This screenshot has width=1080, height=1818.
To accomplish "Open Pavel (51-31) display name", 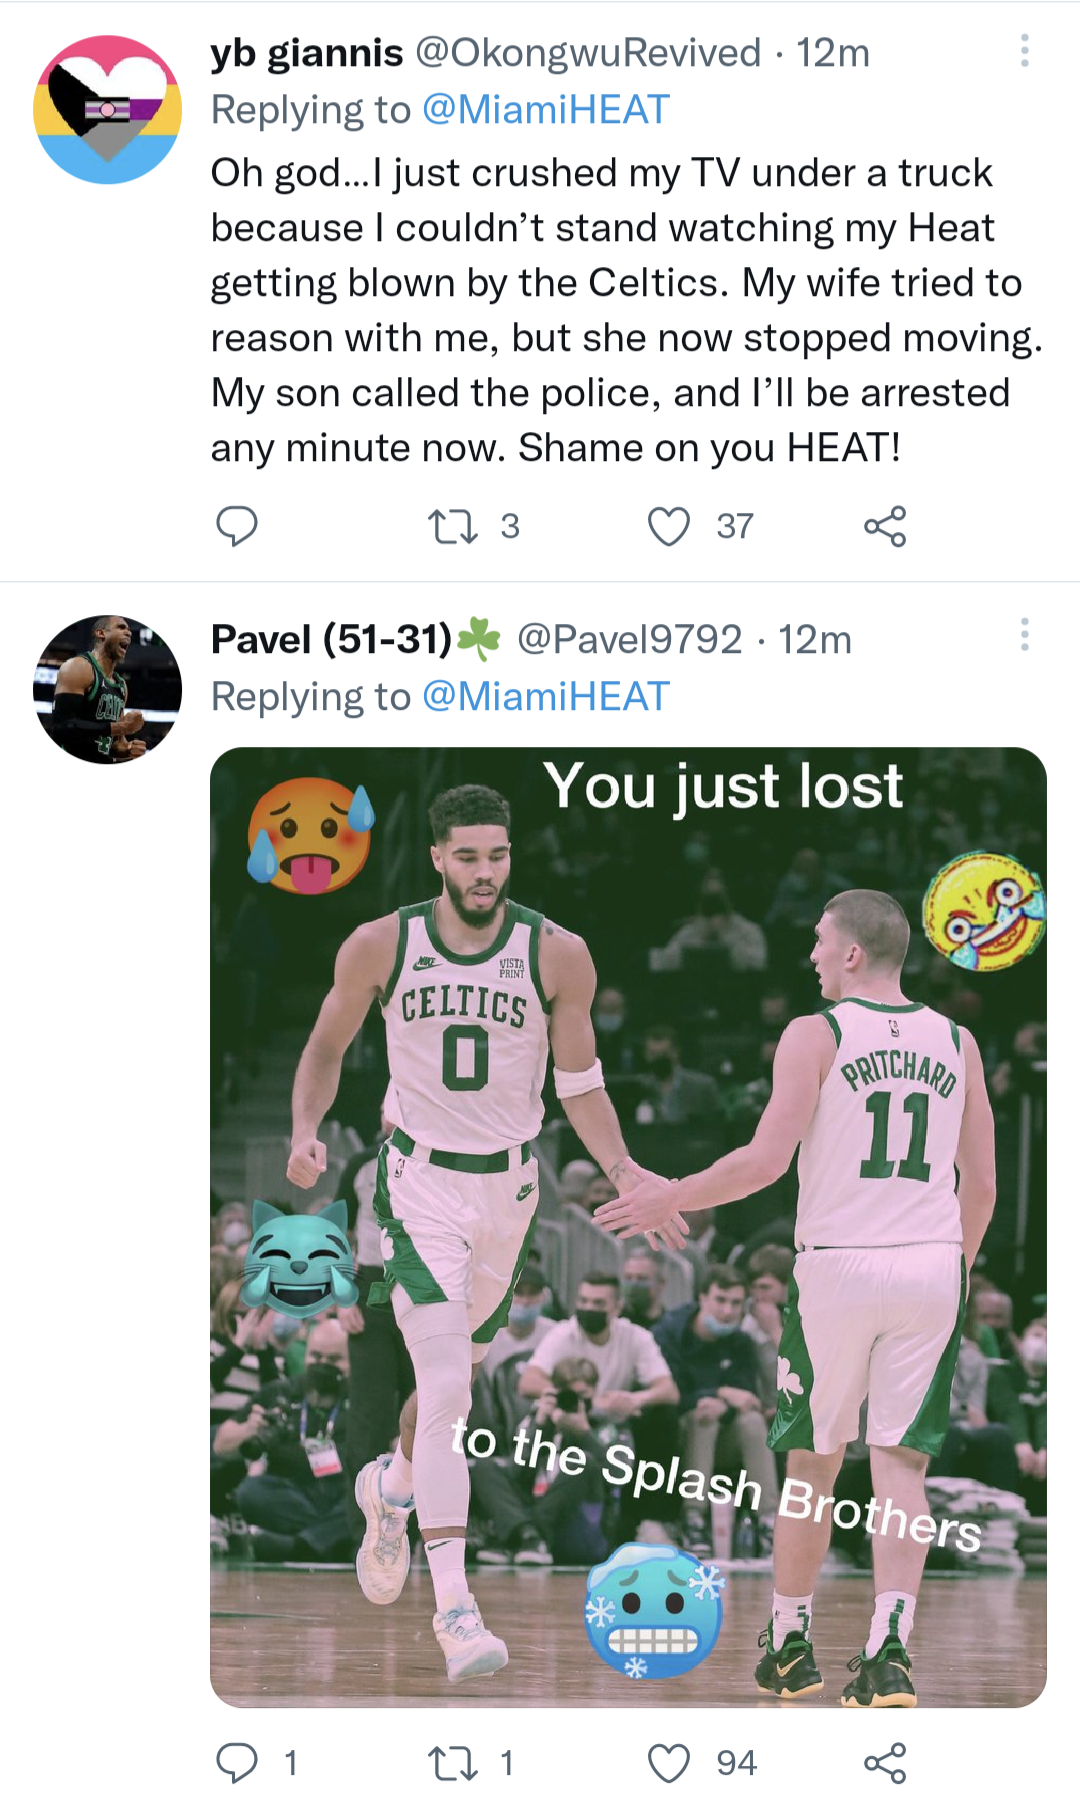I will 332,639.
